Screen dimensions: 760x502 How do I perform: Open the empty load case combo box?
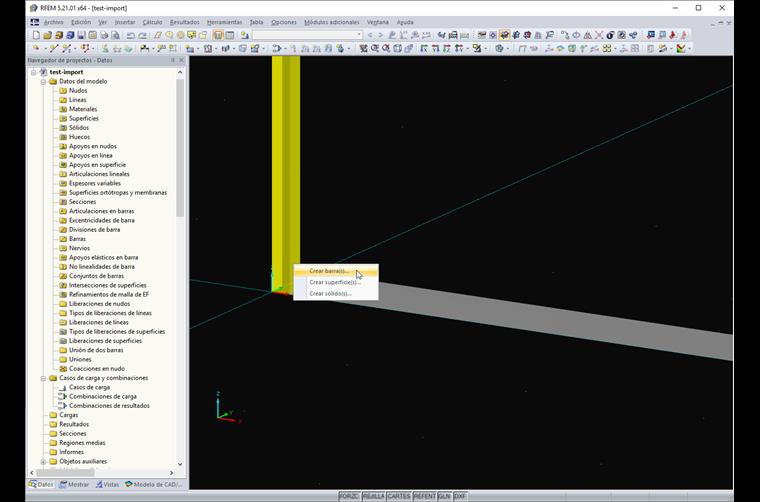coord(307,35)
